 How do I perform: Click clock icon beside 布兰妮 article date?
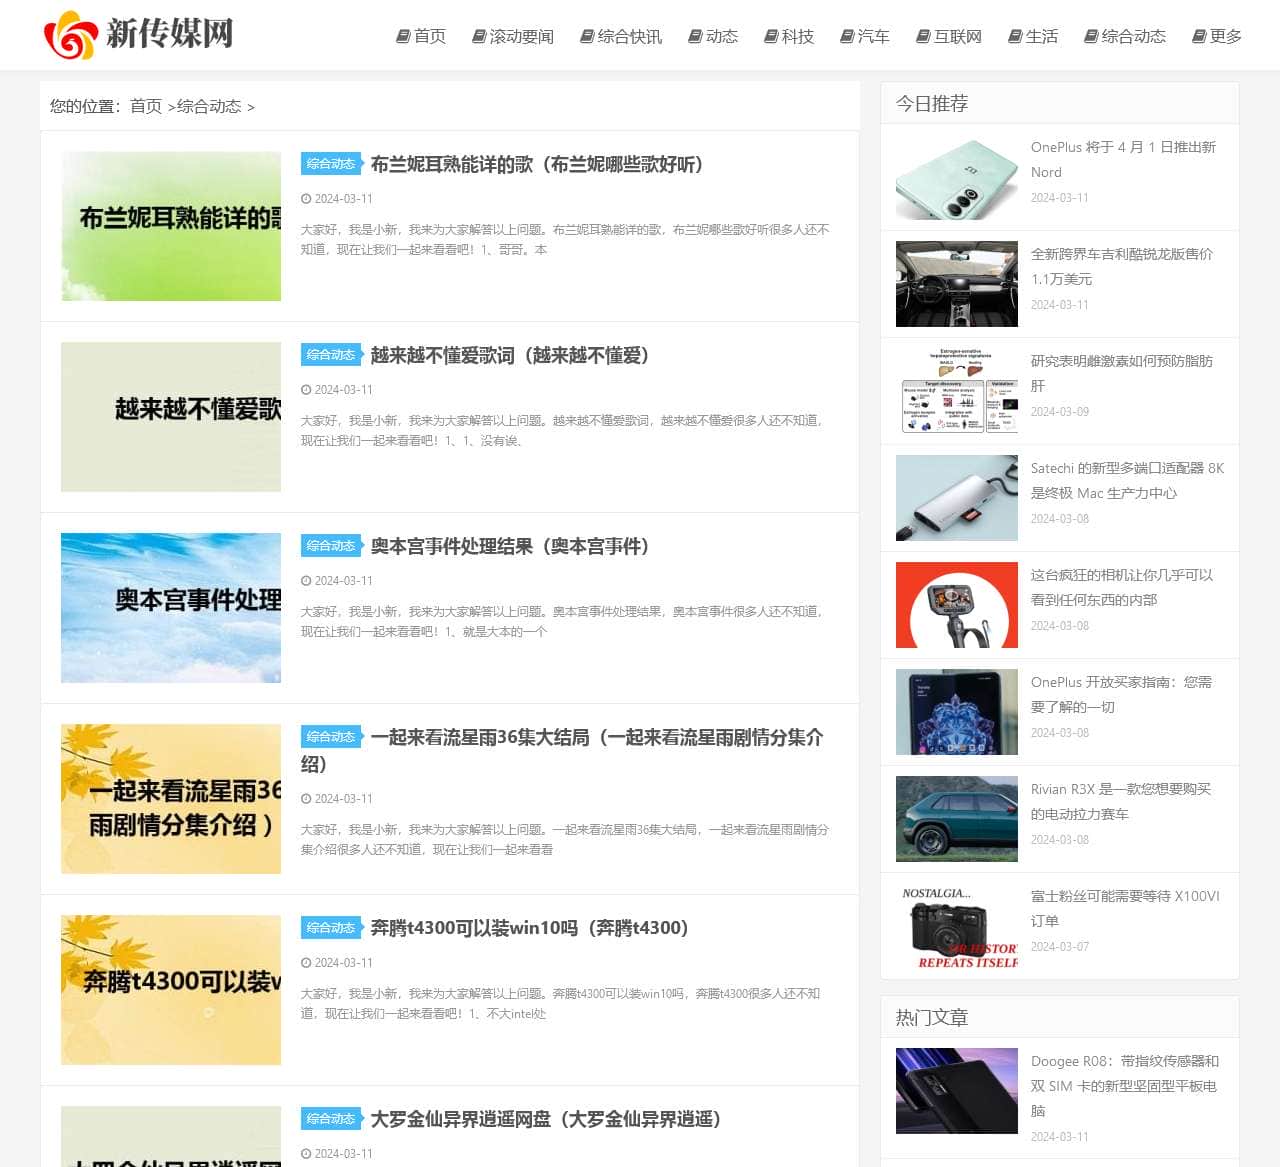[306, 199]
